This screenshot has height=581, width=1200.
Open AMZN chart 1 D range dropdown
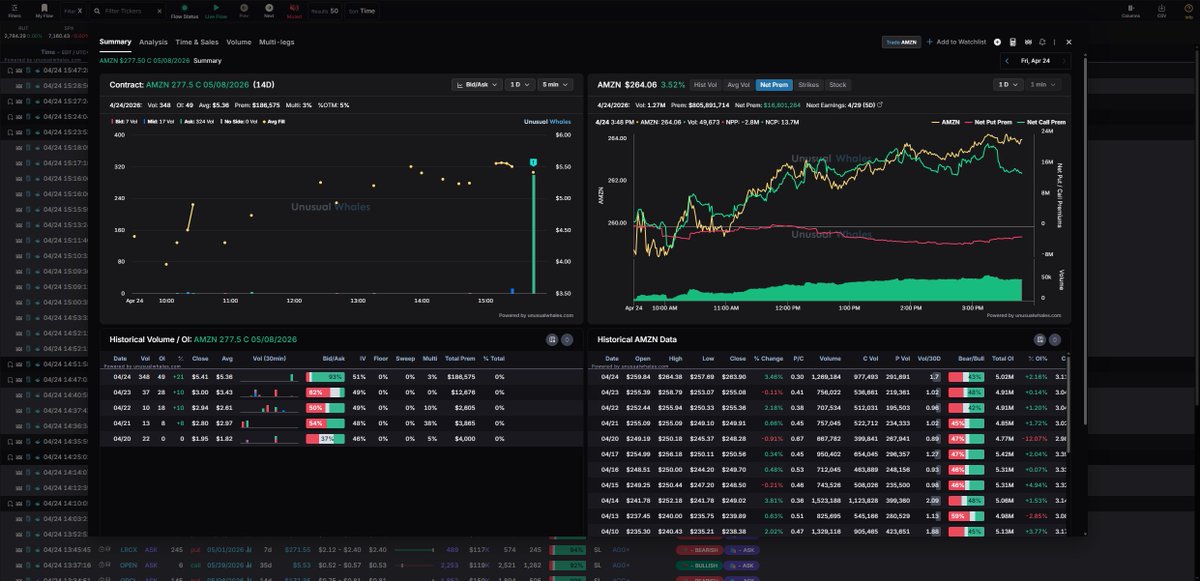[1007, 85]
